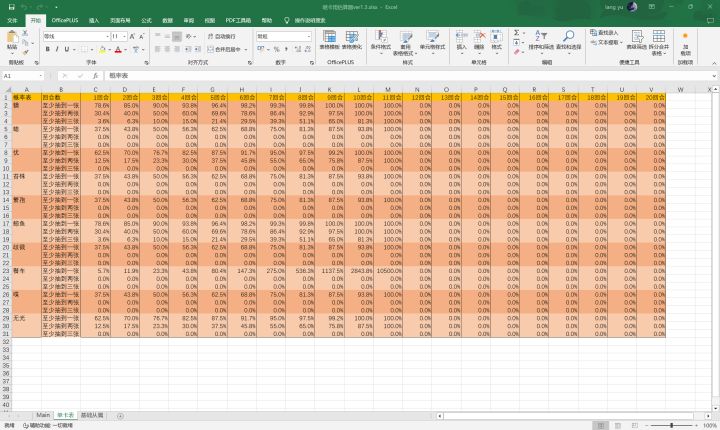Click the Paste icon in clipboard group
Image resolution: width=720 pixels, height=430 pixels.
[x=12, y=40]
